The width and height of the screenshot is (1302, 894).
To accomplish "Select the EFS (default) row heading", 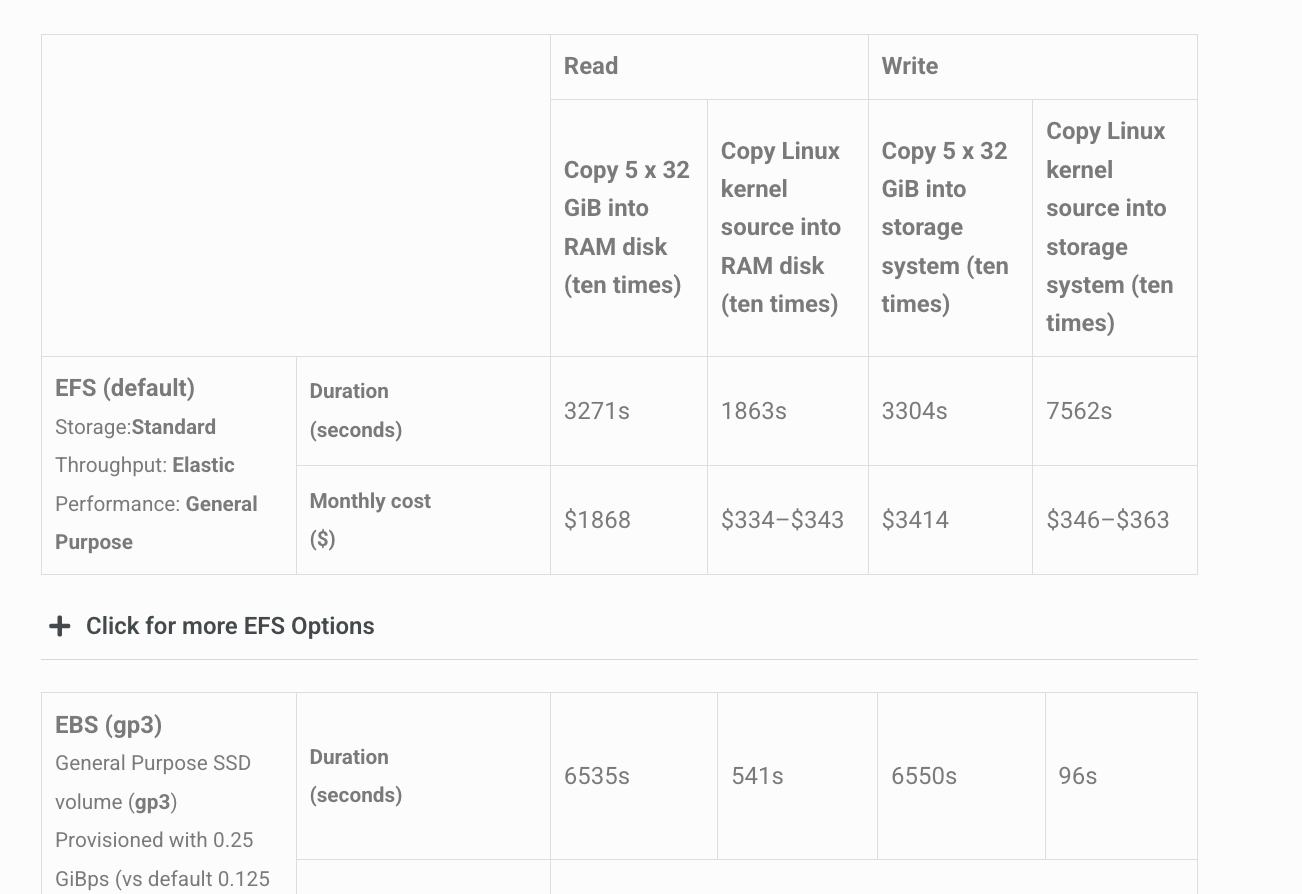I will (x=125, y=388).
